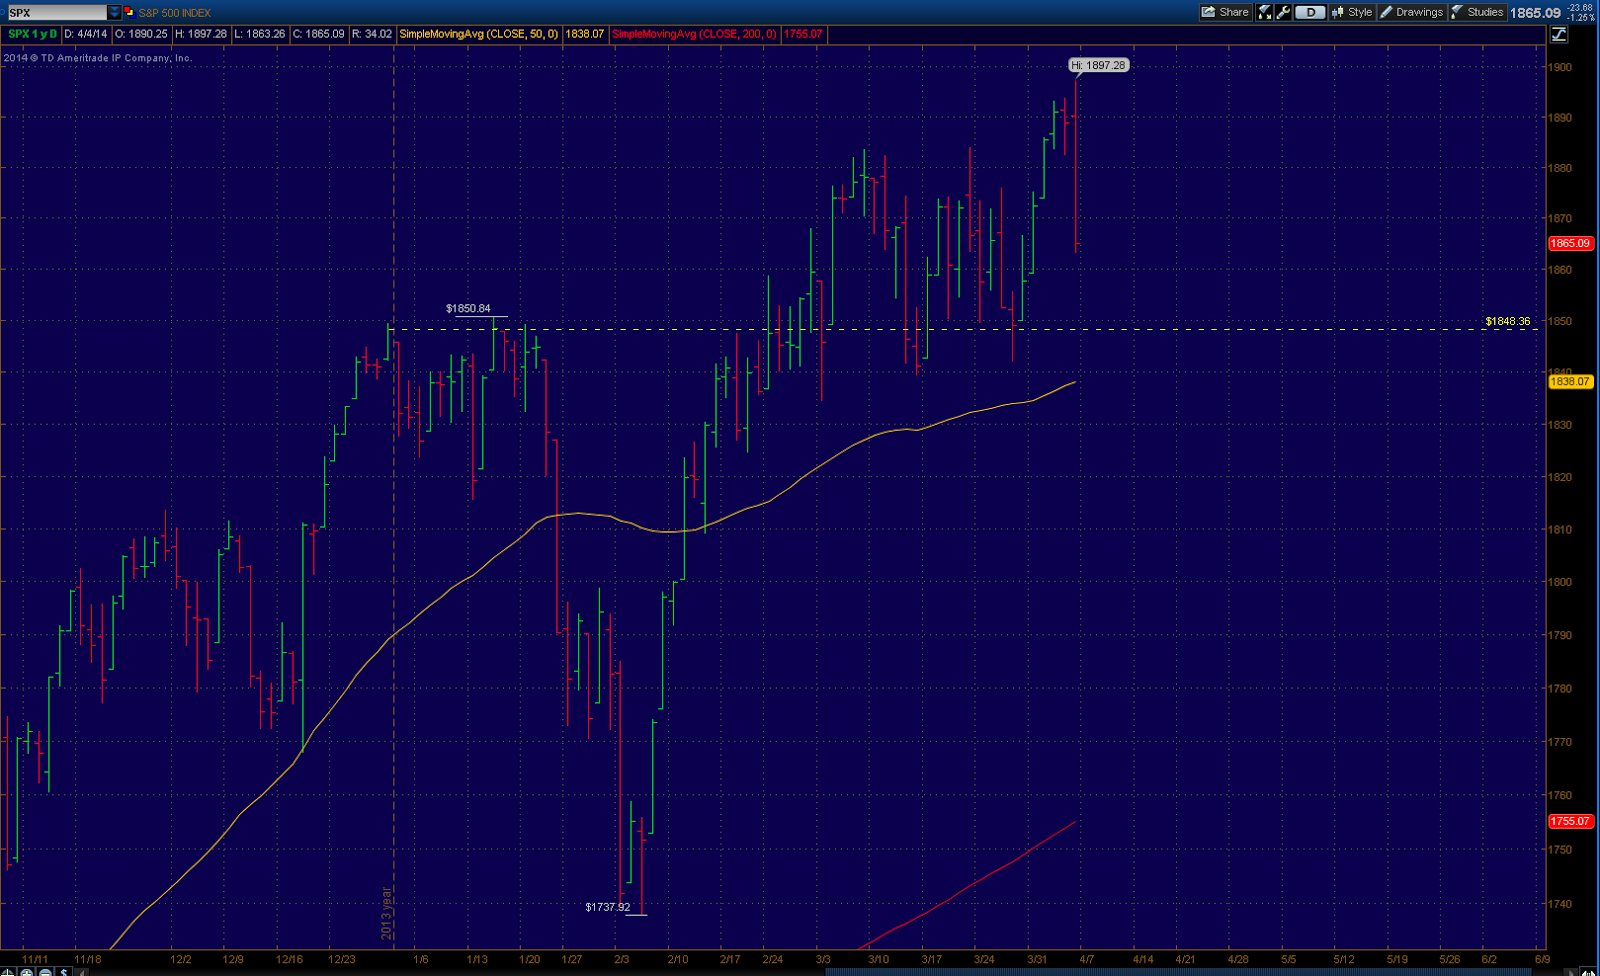Click the 1838.07 value in the header row
The width and height of the screenshot is (1600, 976).
click(x=585, y=34)
